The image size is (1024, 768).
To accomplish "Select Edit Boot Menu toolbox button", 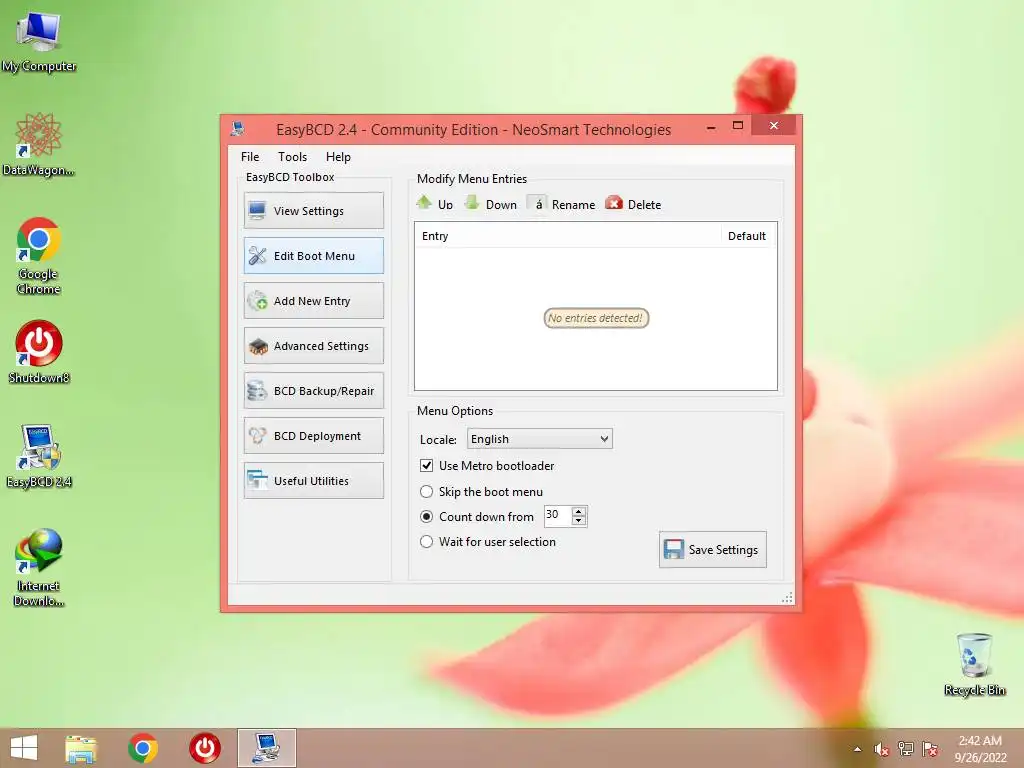I will pyautogui.click(x=313, y=255).
